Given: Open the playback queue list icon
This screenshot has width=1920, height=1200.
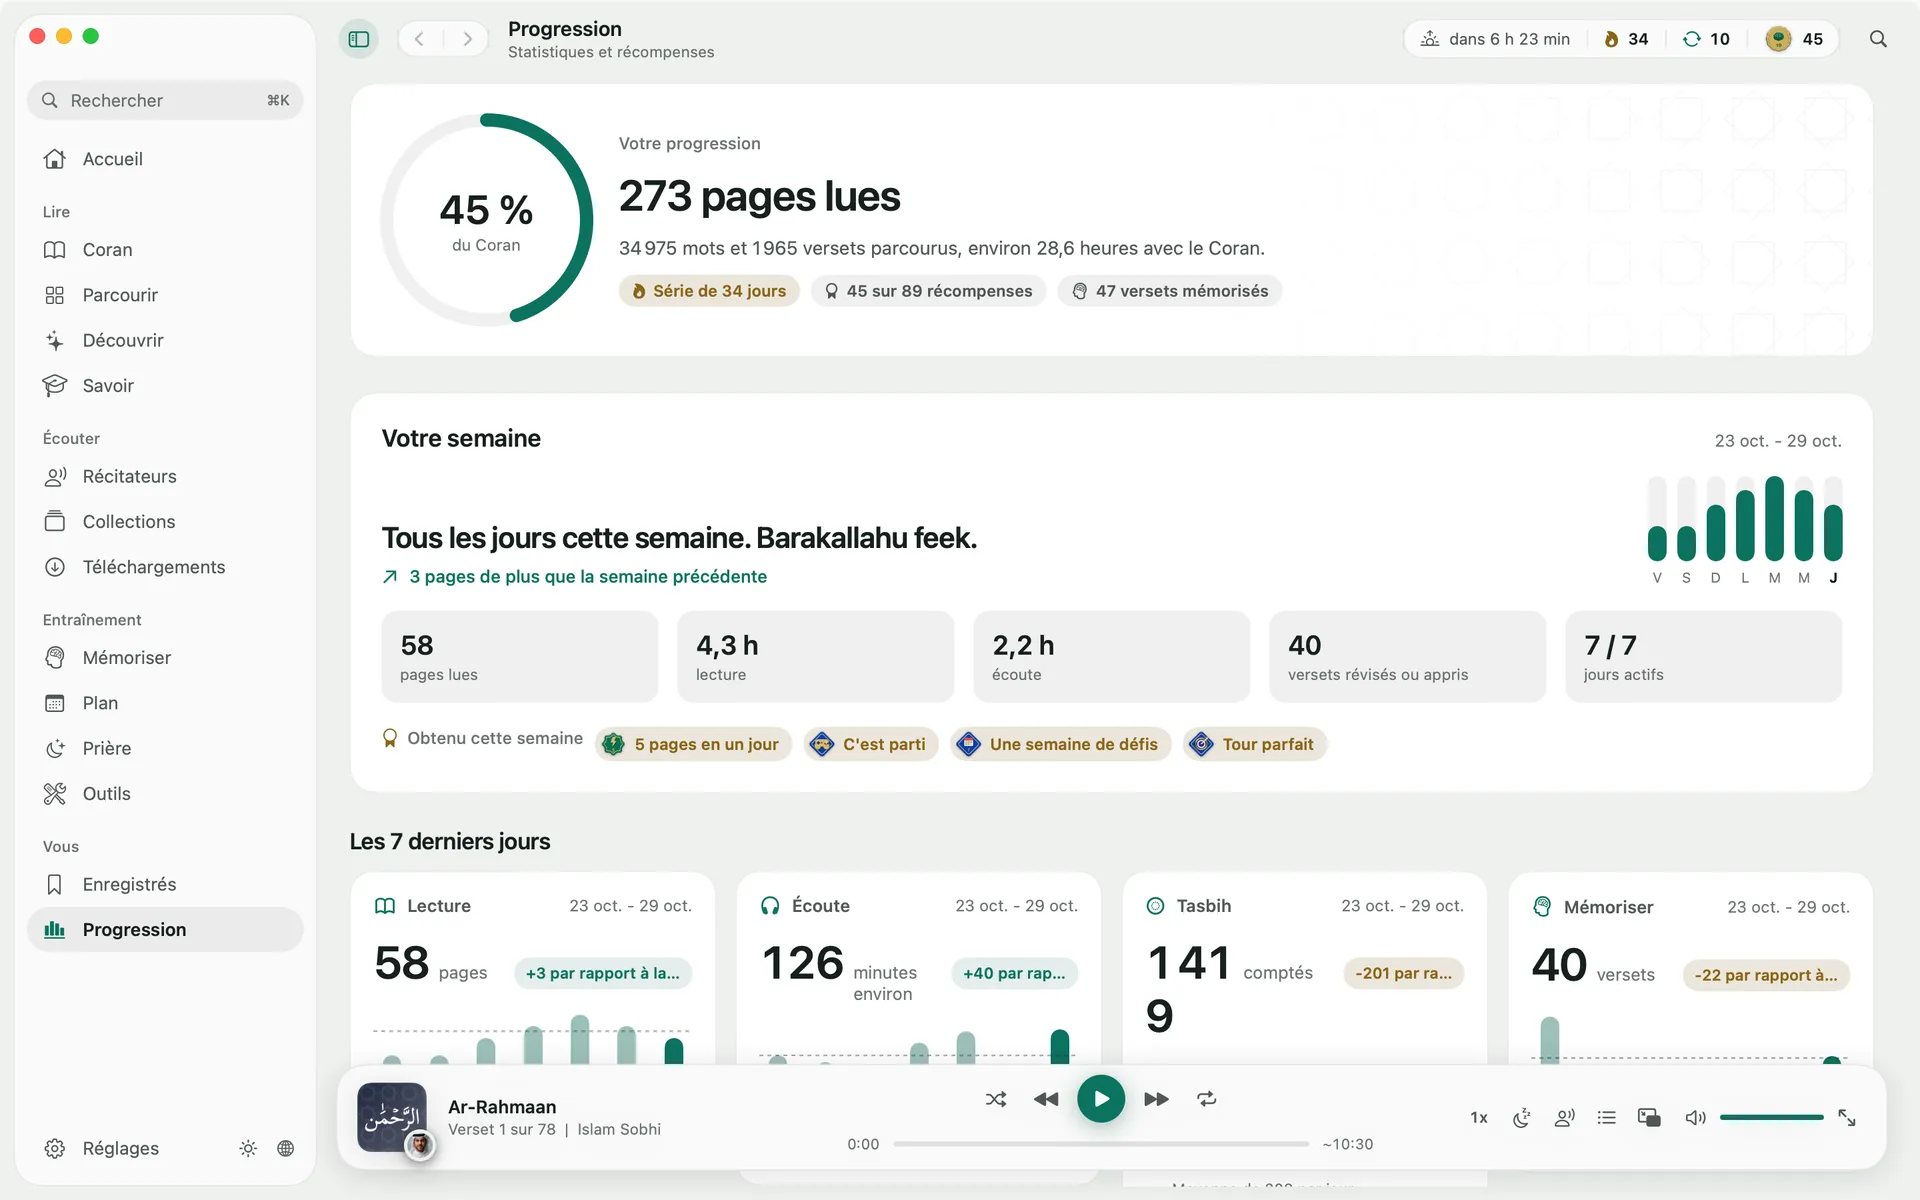Looking at the screenshot, I should 1607,1118.
